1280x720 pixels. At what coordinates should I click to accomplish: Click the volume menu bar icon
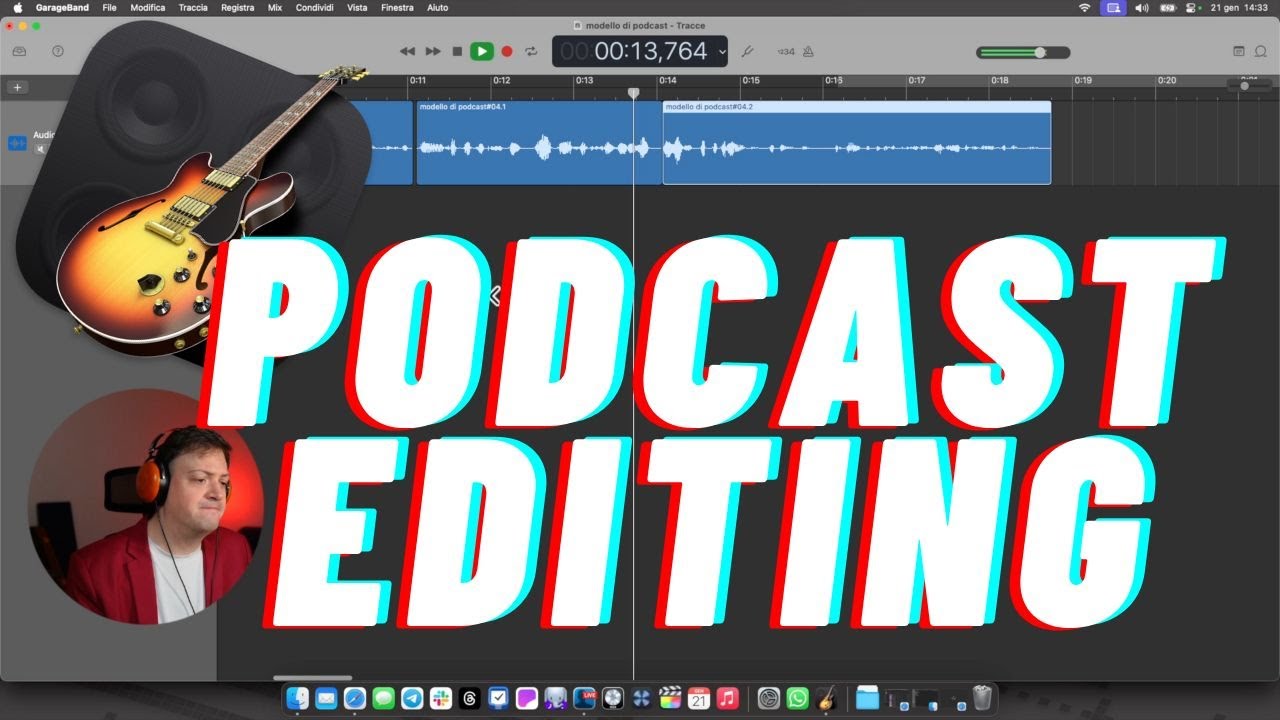point(1142,7)
